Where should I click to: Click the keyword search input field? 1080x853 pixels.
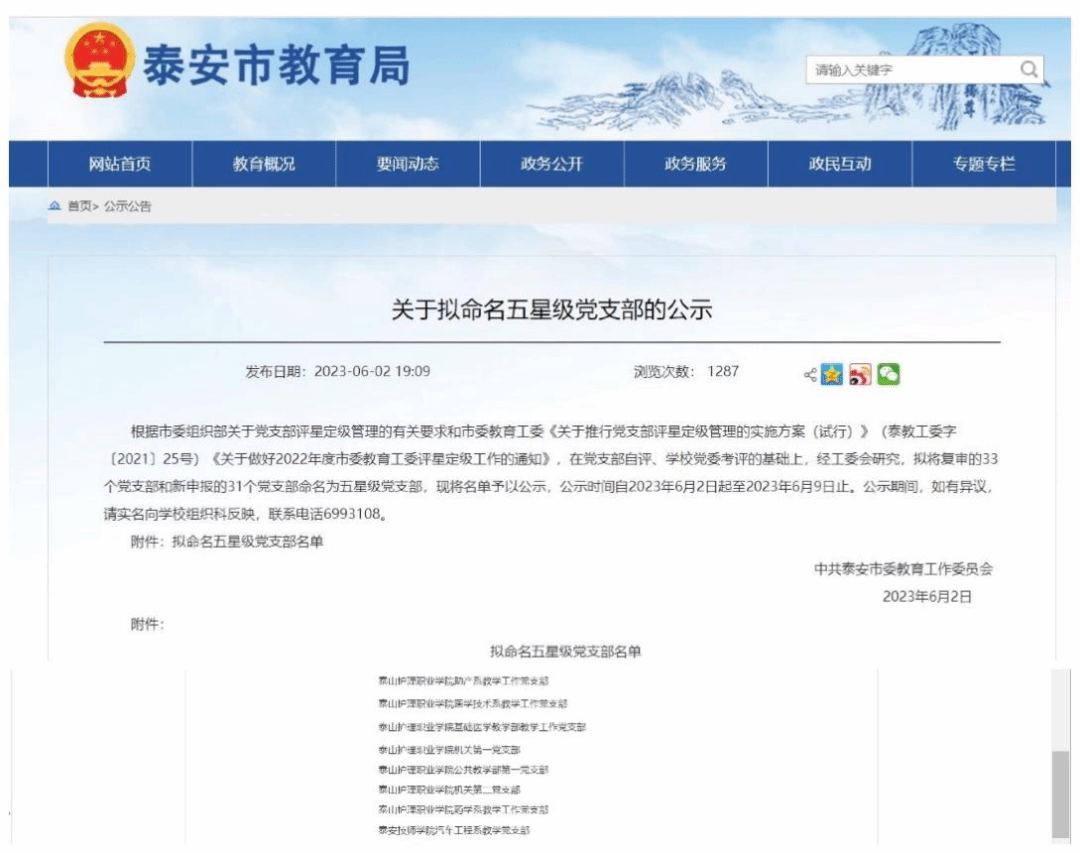click(910, 70)
